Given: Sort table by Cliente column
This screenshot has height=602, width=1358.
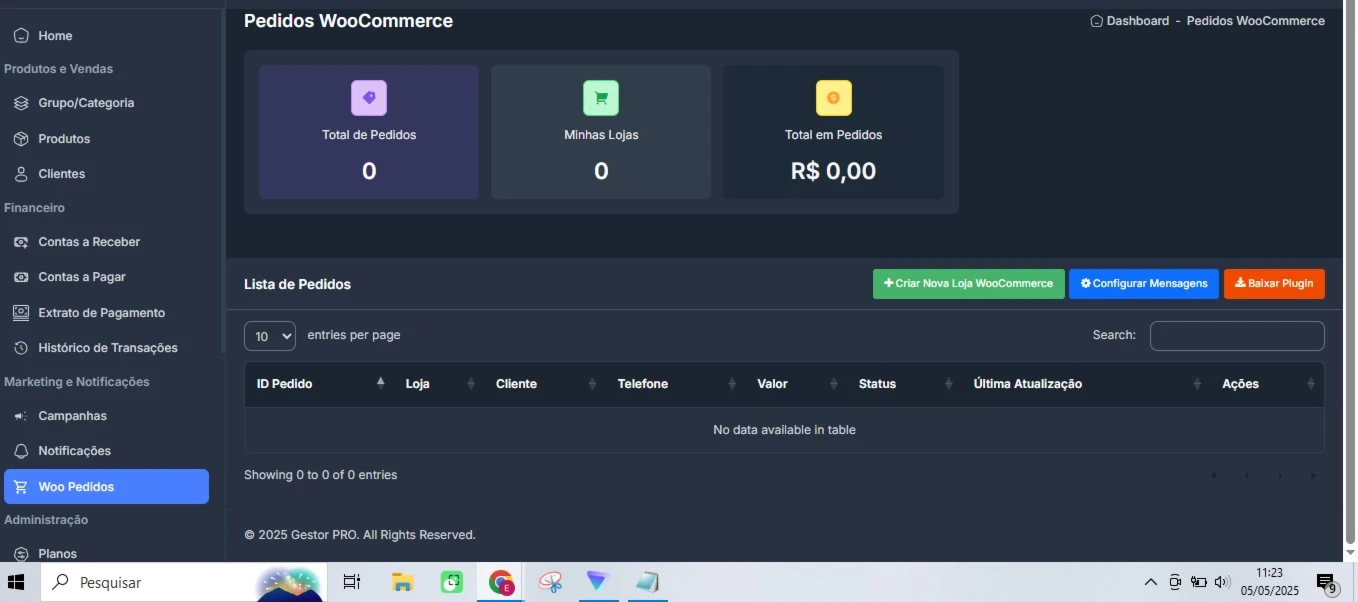Looking at the screenshot, I should (545, 384).
